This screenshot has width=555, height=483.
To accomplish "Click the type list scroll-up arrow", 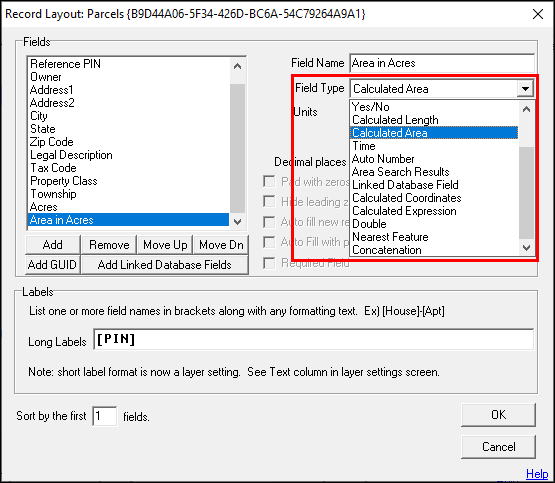I will coord(526,109).
